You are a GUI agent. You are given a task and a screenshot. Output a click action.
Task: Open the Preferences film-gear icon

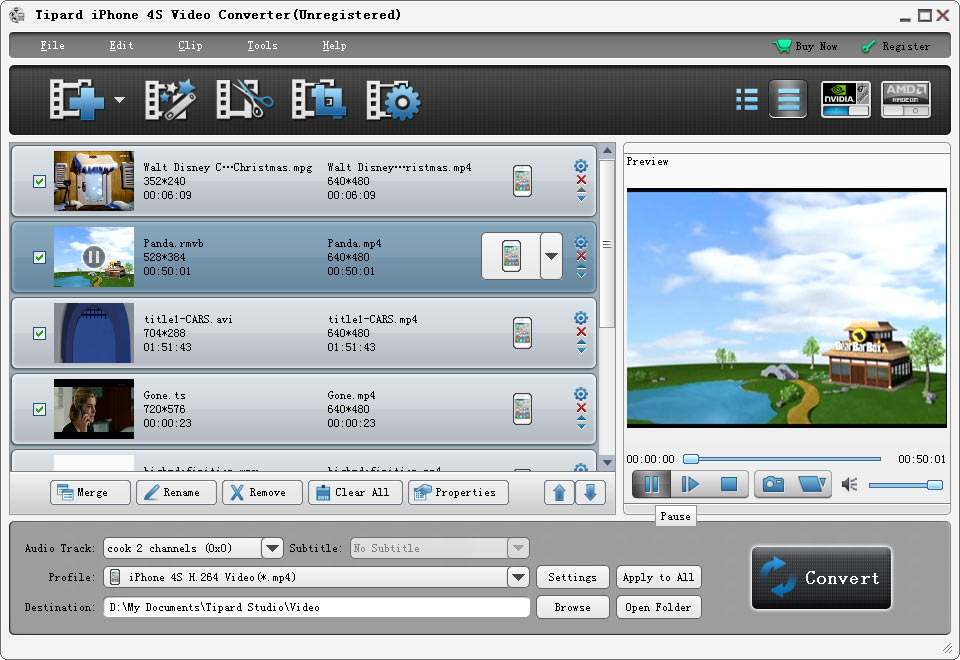click(393, 100)
